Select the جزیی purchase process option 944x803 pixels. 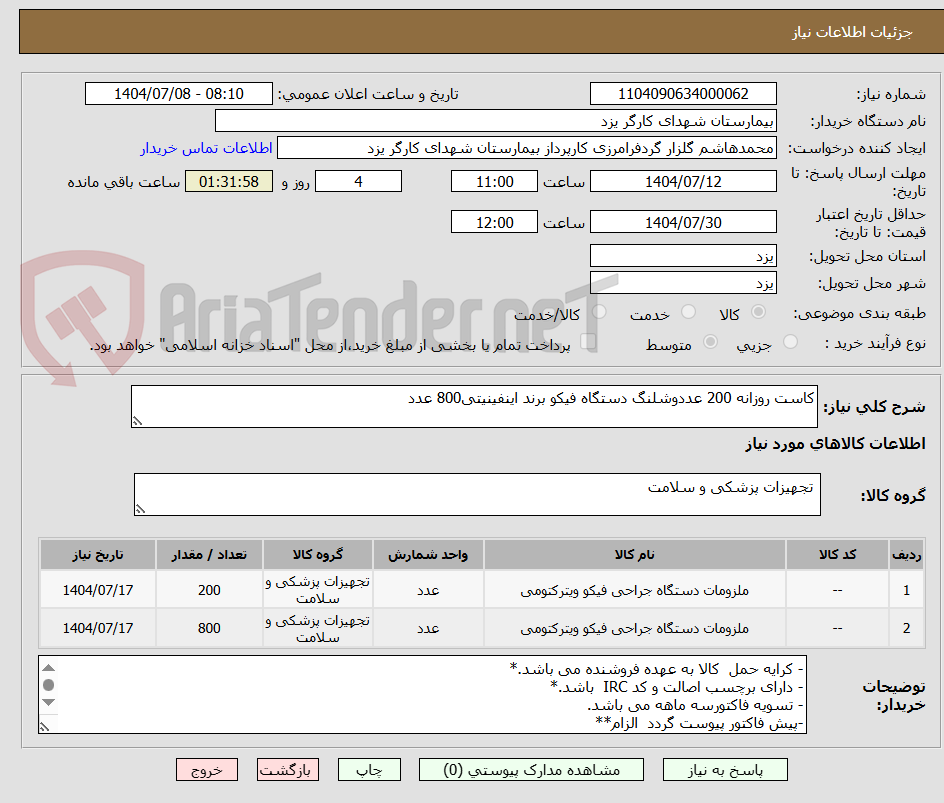tap(789, 340)
